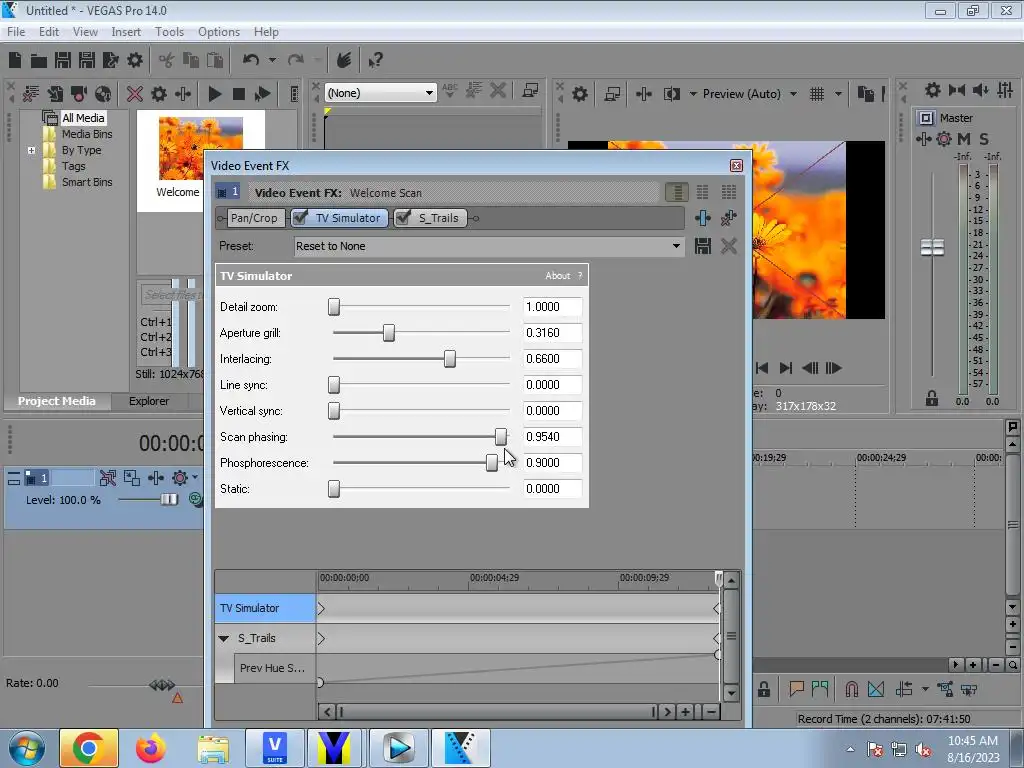
Task: Toggle the TV Simulator effect checkbox
Action: pos(300,218)
